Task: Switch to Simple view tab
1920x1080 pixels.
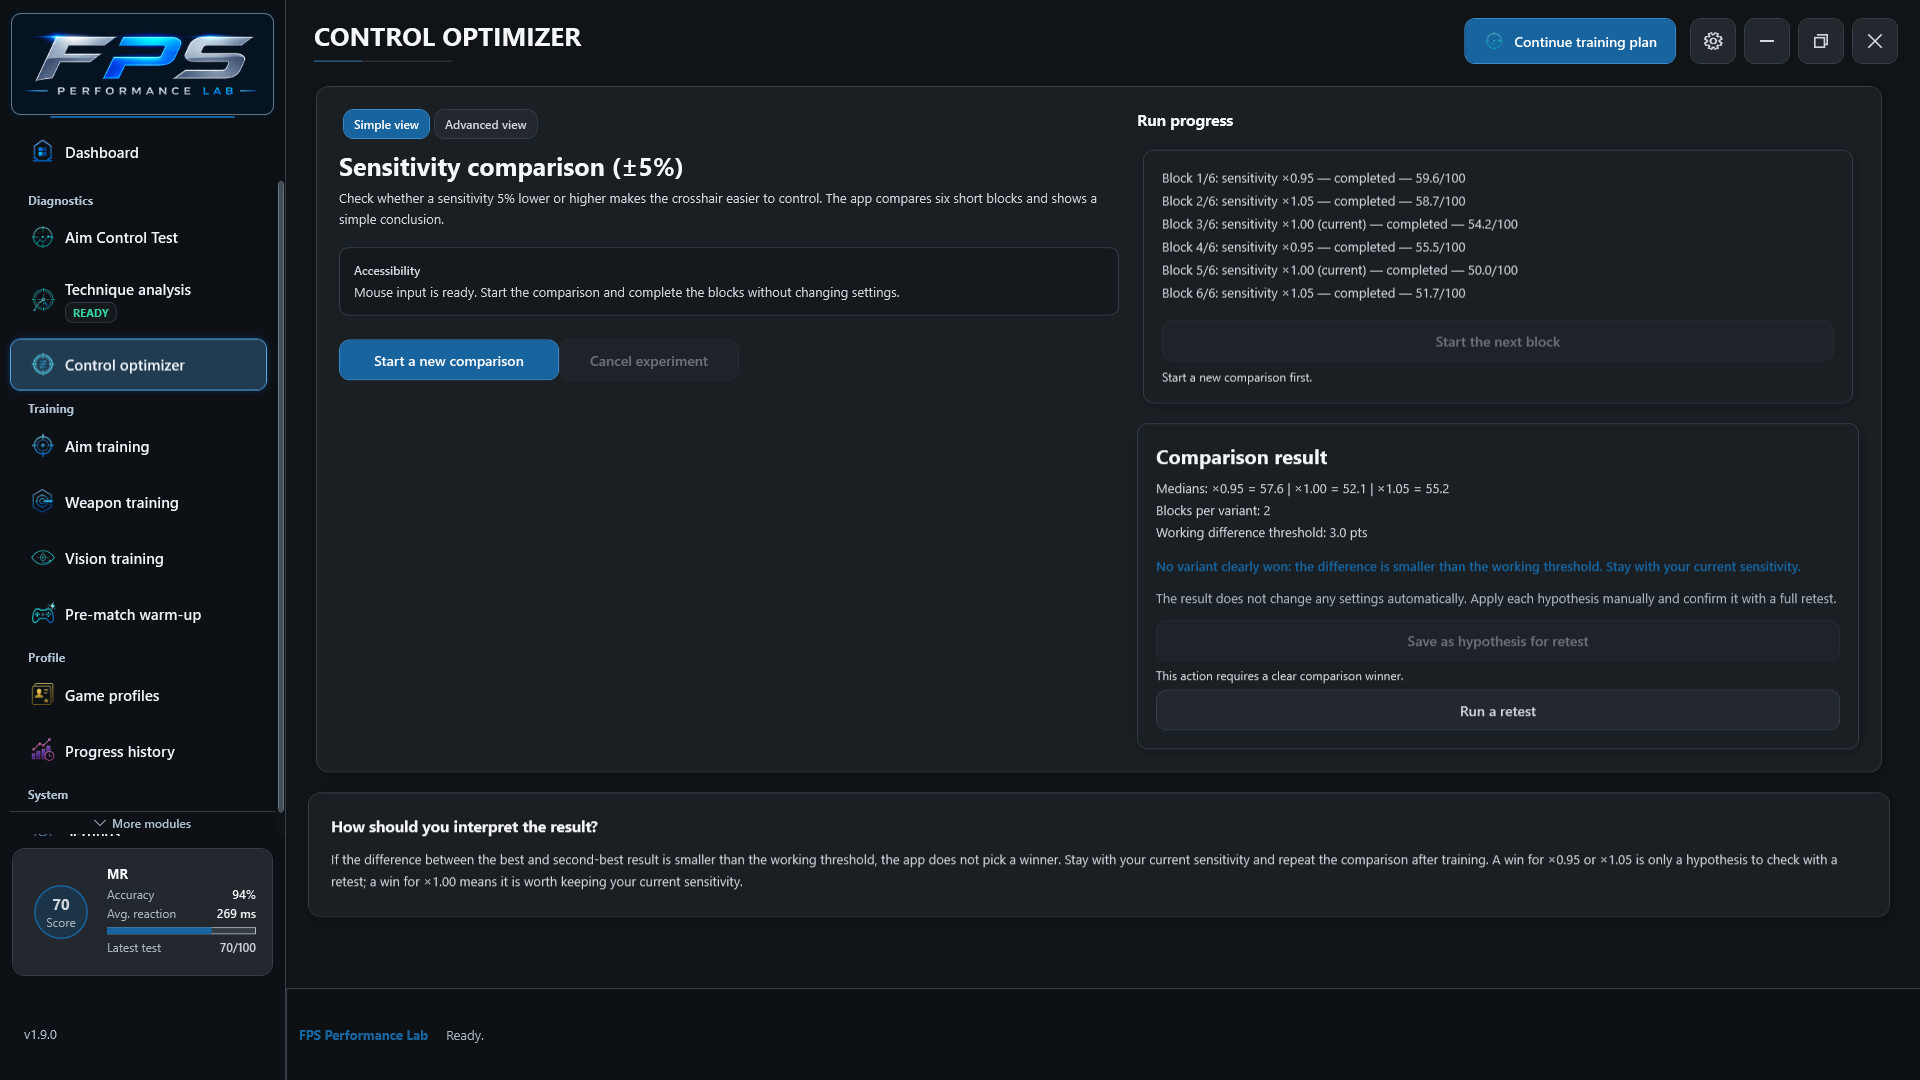Action: [x=386, y=124]
